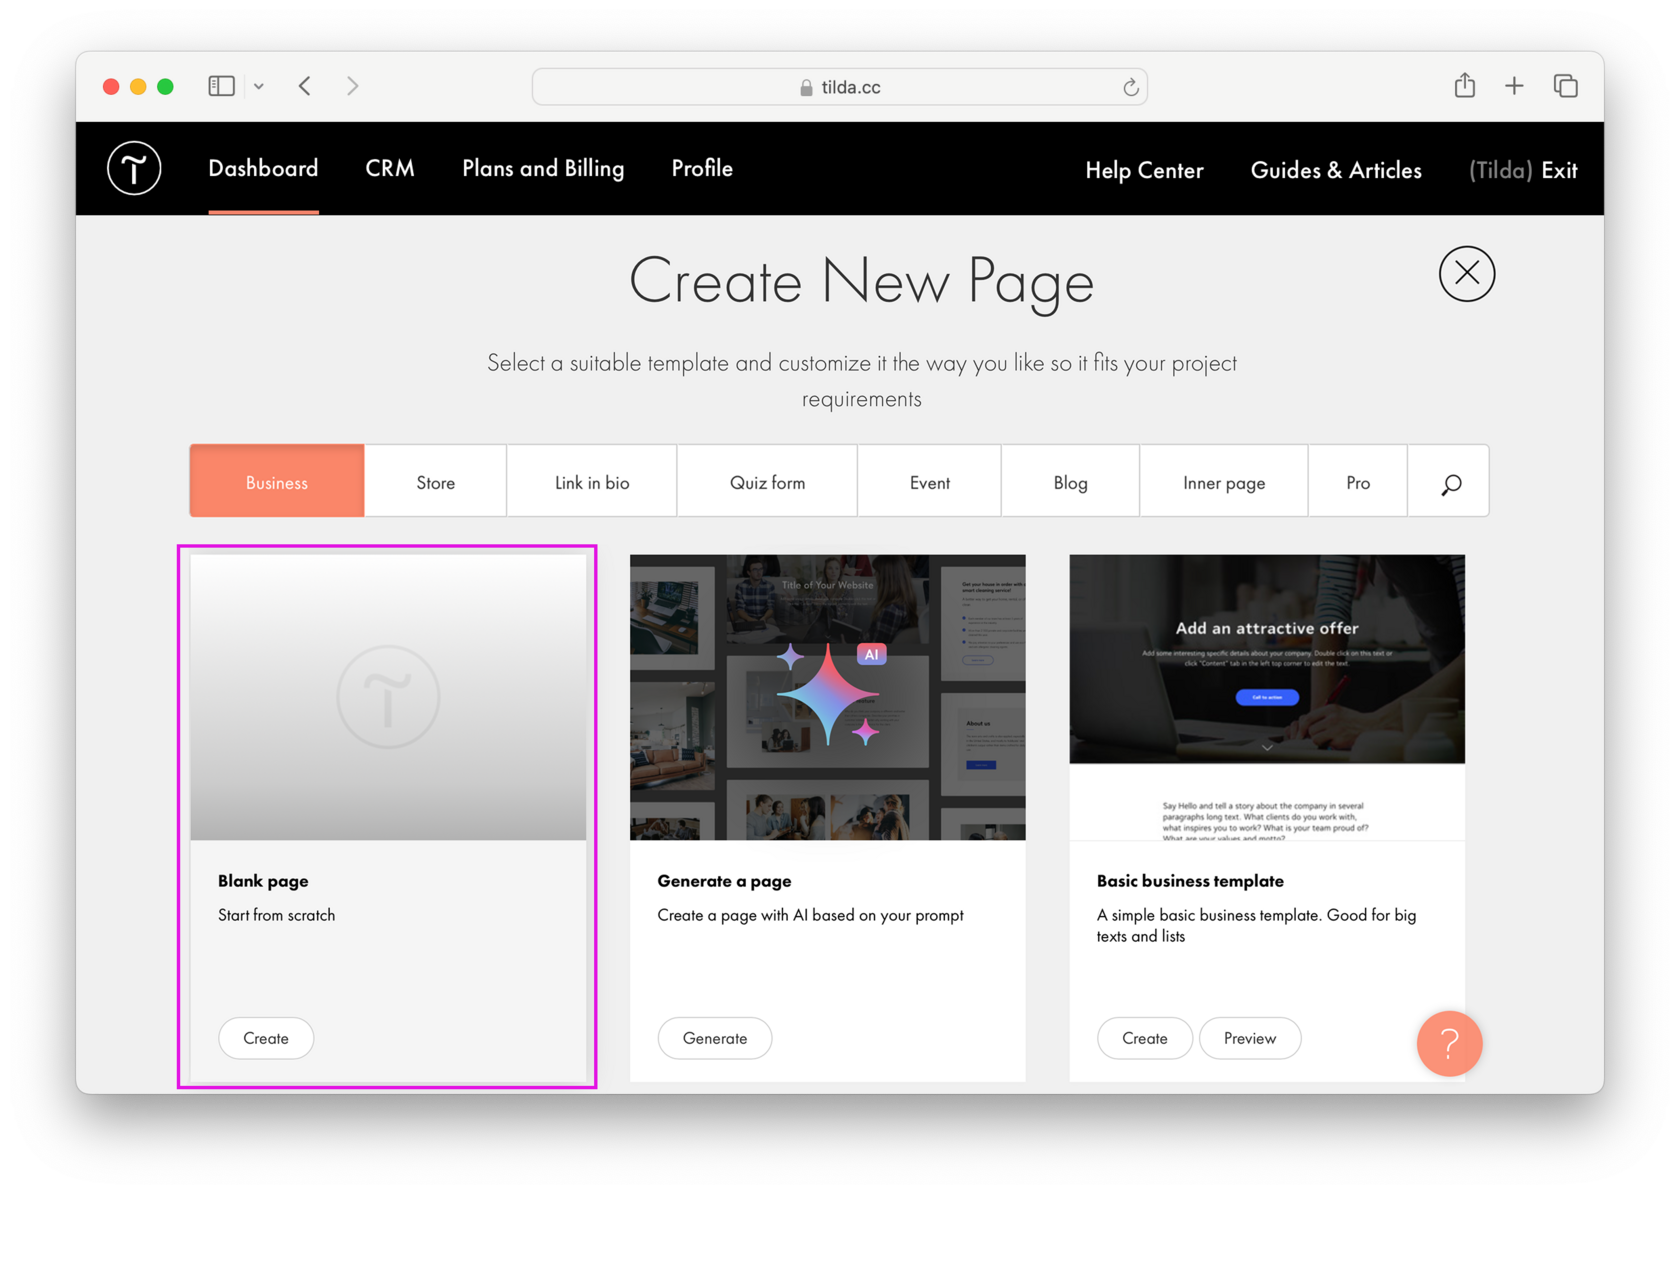The height and width of the screenshot is (1270, 1680).
Task: Toggle the Safari sidebar icon
Action: (x=221, y=86)
